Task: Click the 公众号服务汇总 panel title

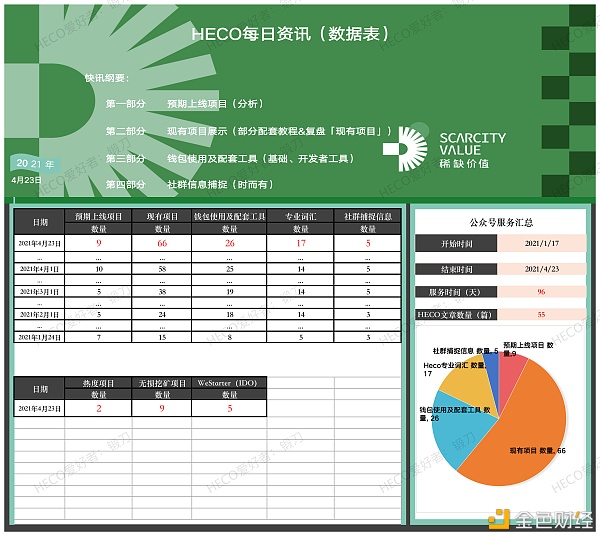Action: pyautogui.click(x=501, y=222)
